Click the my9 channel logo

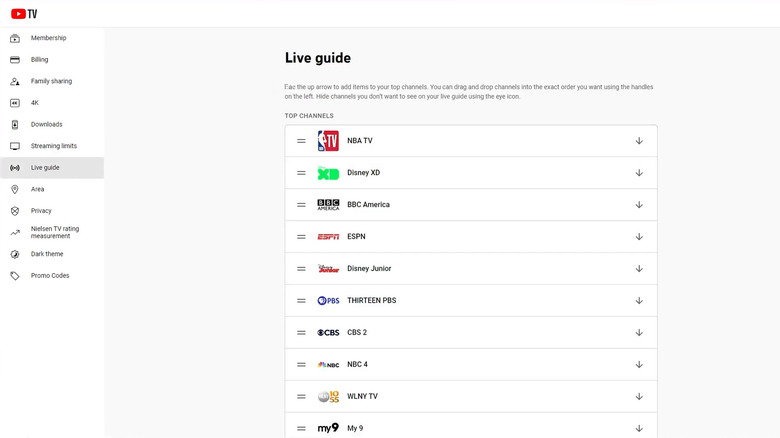[x=328, y=428]
